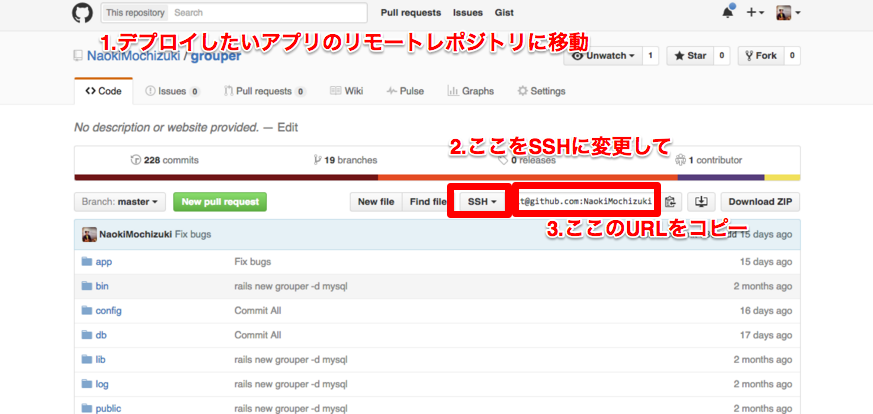The width and height of the screenshot is (873, 414).
Task: Click the Download ZIP button
Action: pyautogui.click(x=761, y=202)
